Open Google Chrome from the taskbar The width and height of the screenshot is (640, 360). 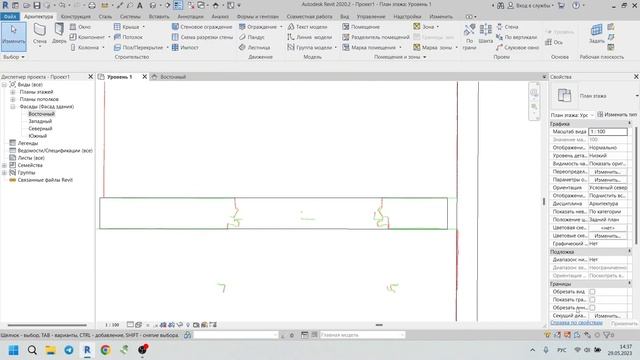pos(105,350)
